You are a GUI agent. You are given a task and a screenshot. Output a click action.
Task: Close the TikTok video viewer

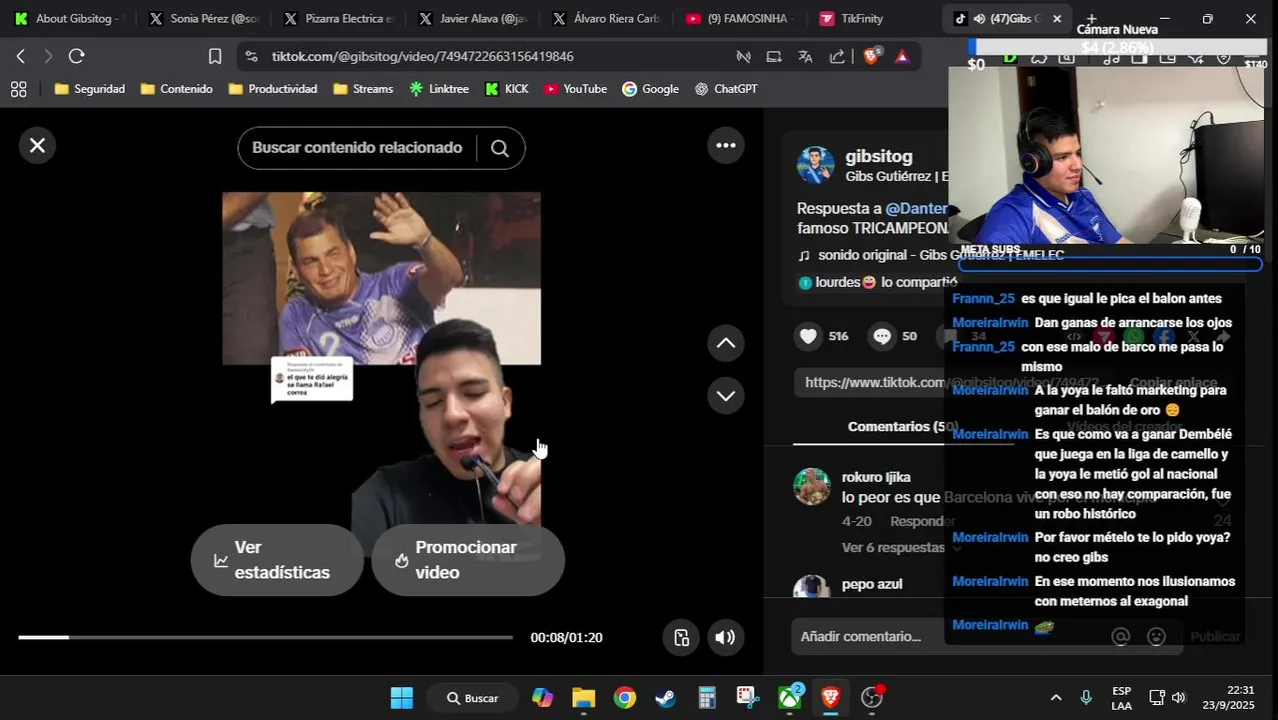click(37, 146)
